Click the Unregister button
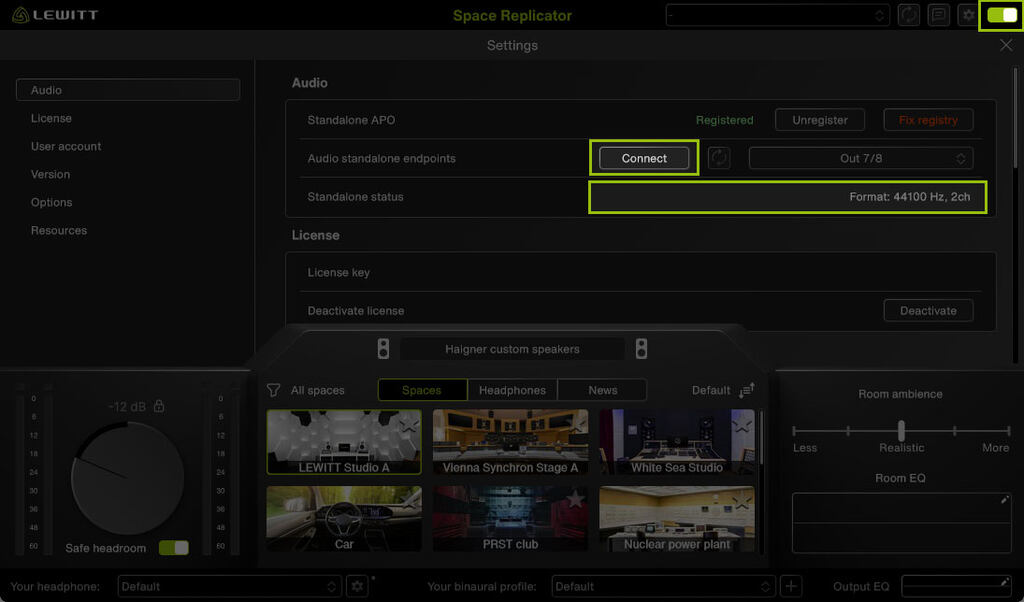The height and width of the screenshot is (602, 1024). click(x=820, y=120)
